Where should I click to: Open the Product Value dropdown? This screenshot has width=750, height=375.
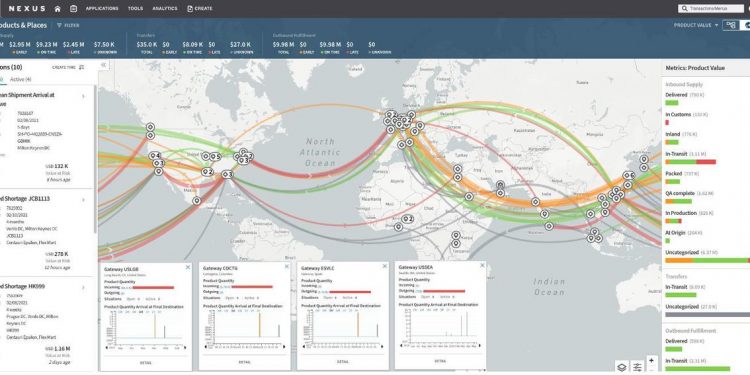pyautogui.click(x=696, y=25)
